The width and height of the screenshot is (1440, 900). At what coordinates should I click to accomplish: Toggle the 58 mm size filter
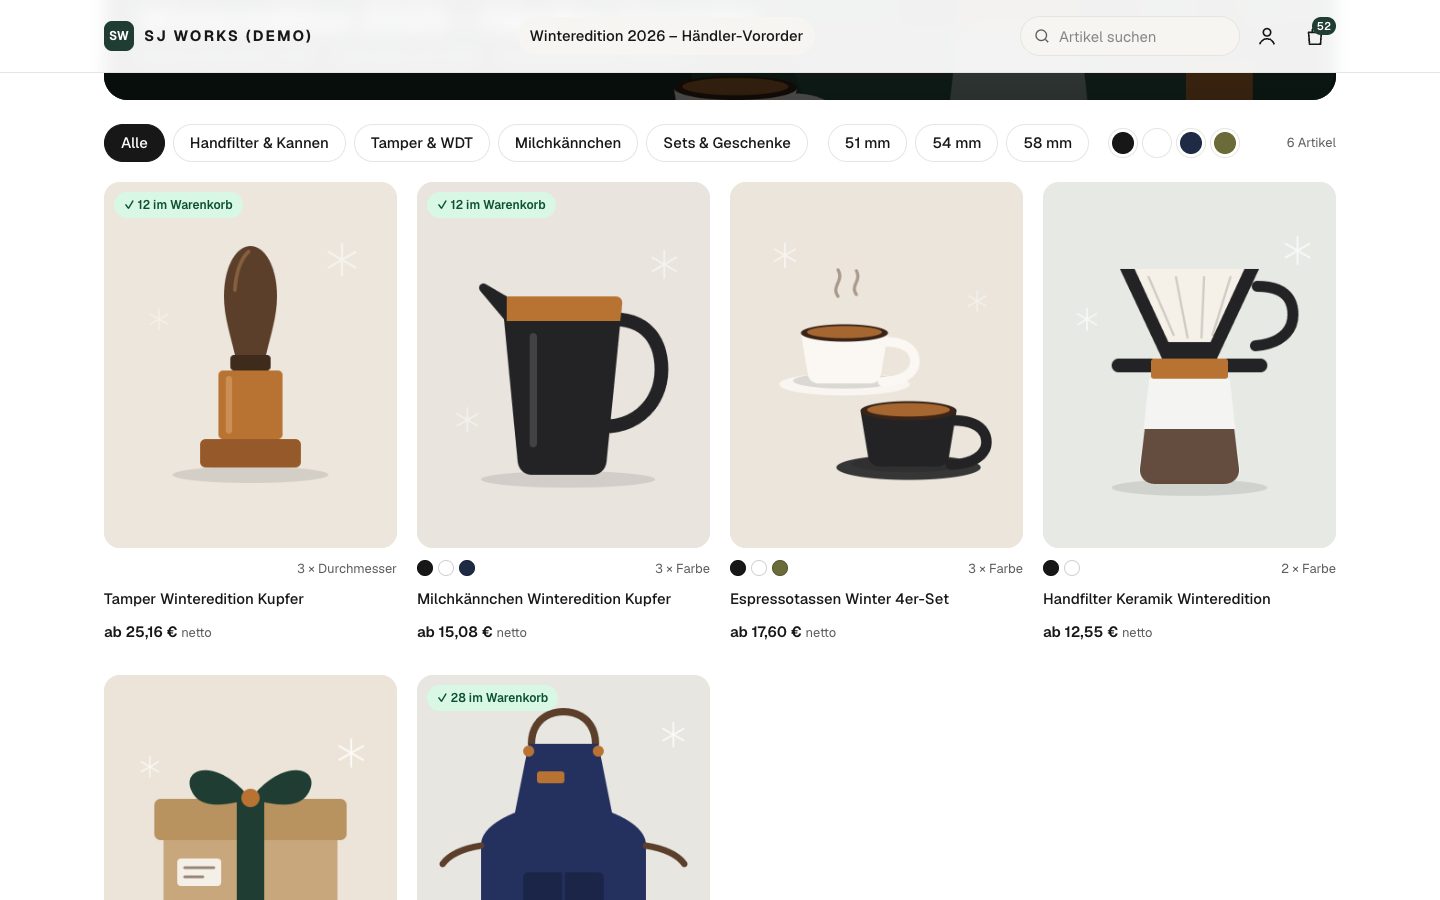pyautogui.click(x=1048, y=143)
